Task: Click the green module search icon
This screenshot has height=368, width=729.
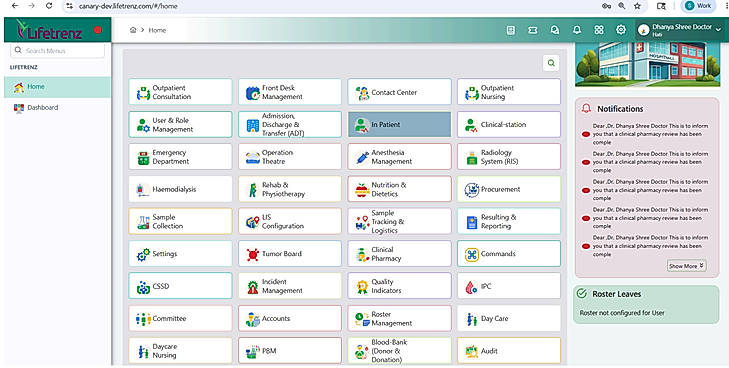Action: 551,63
